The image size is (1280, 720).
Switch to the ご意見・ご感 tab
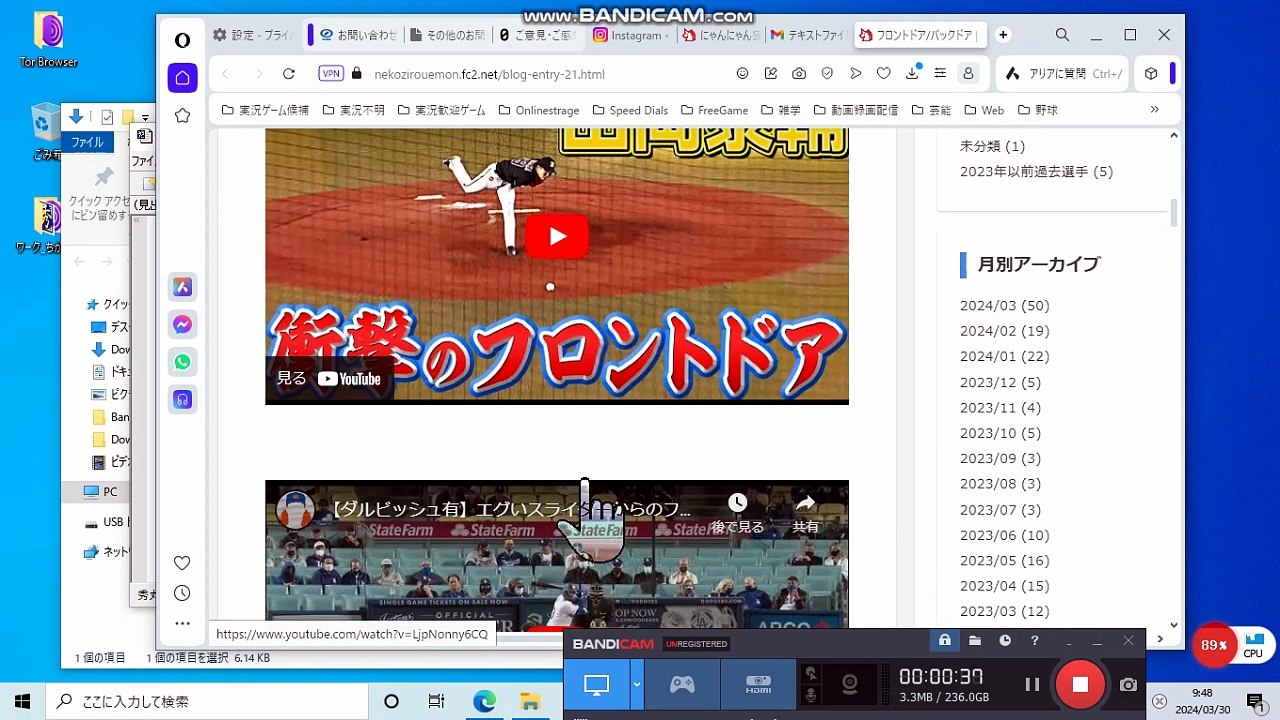537,35
